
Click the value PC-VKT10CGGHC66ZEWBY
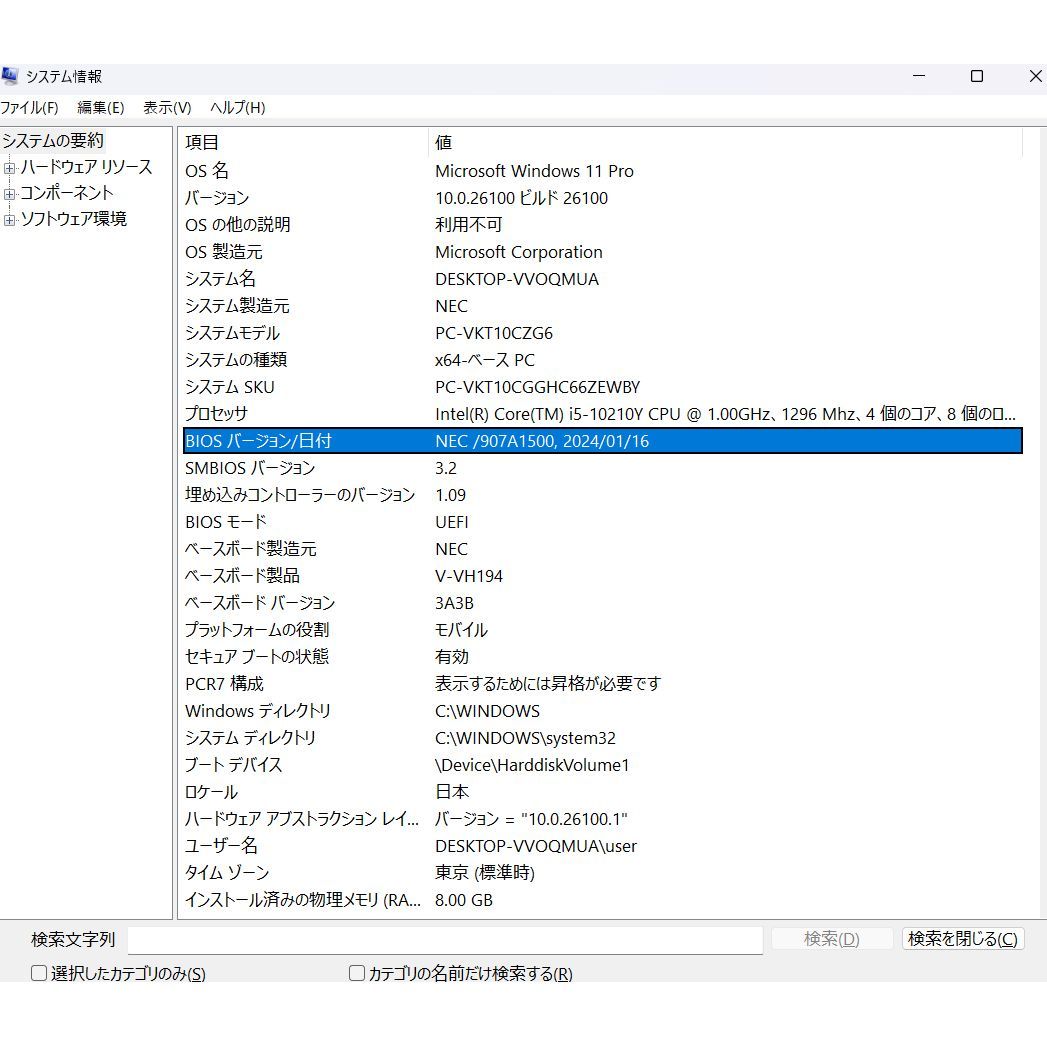(x=538, y=387)
